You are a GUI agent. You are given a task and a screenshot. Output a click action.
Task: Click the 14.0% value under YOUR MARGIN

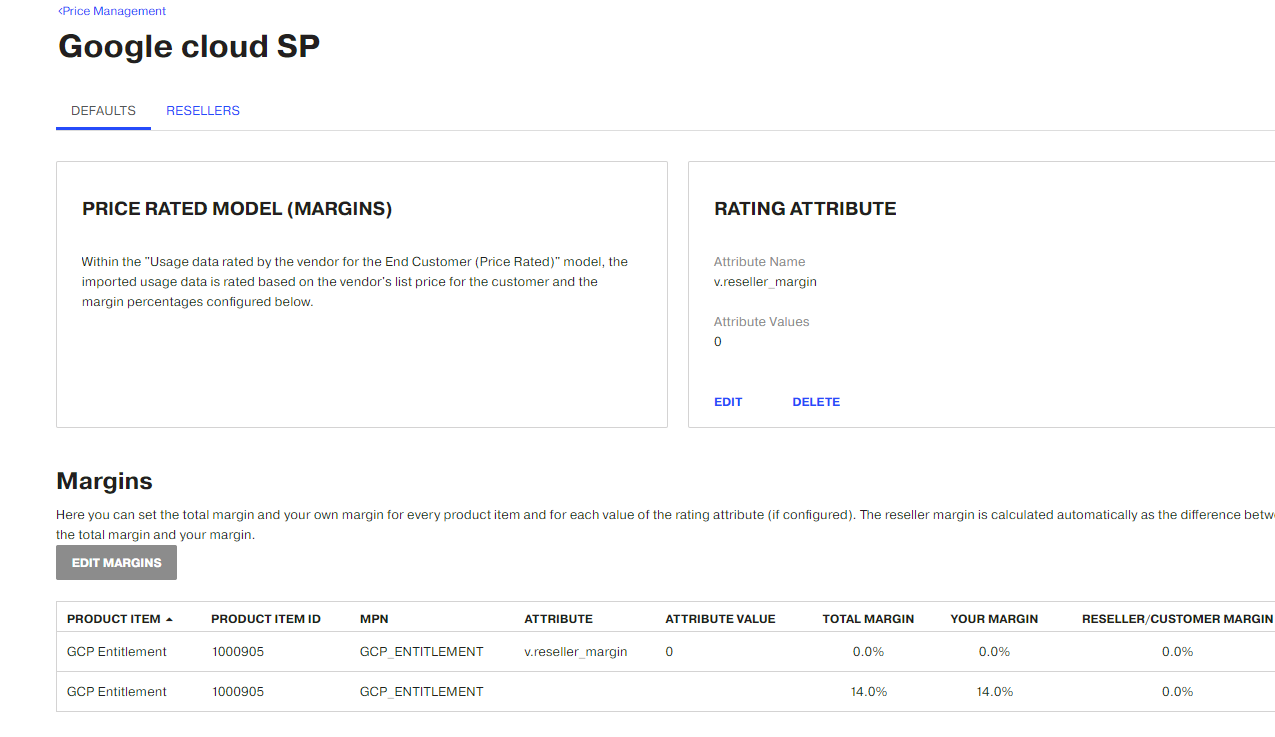tap(995, 692)
